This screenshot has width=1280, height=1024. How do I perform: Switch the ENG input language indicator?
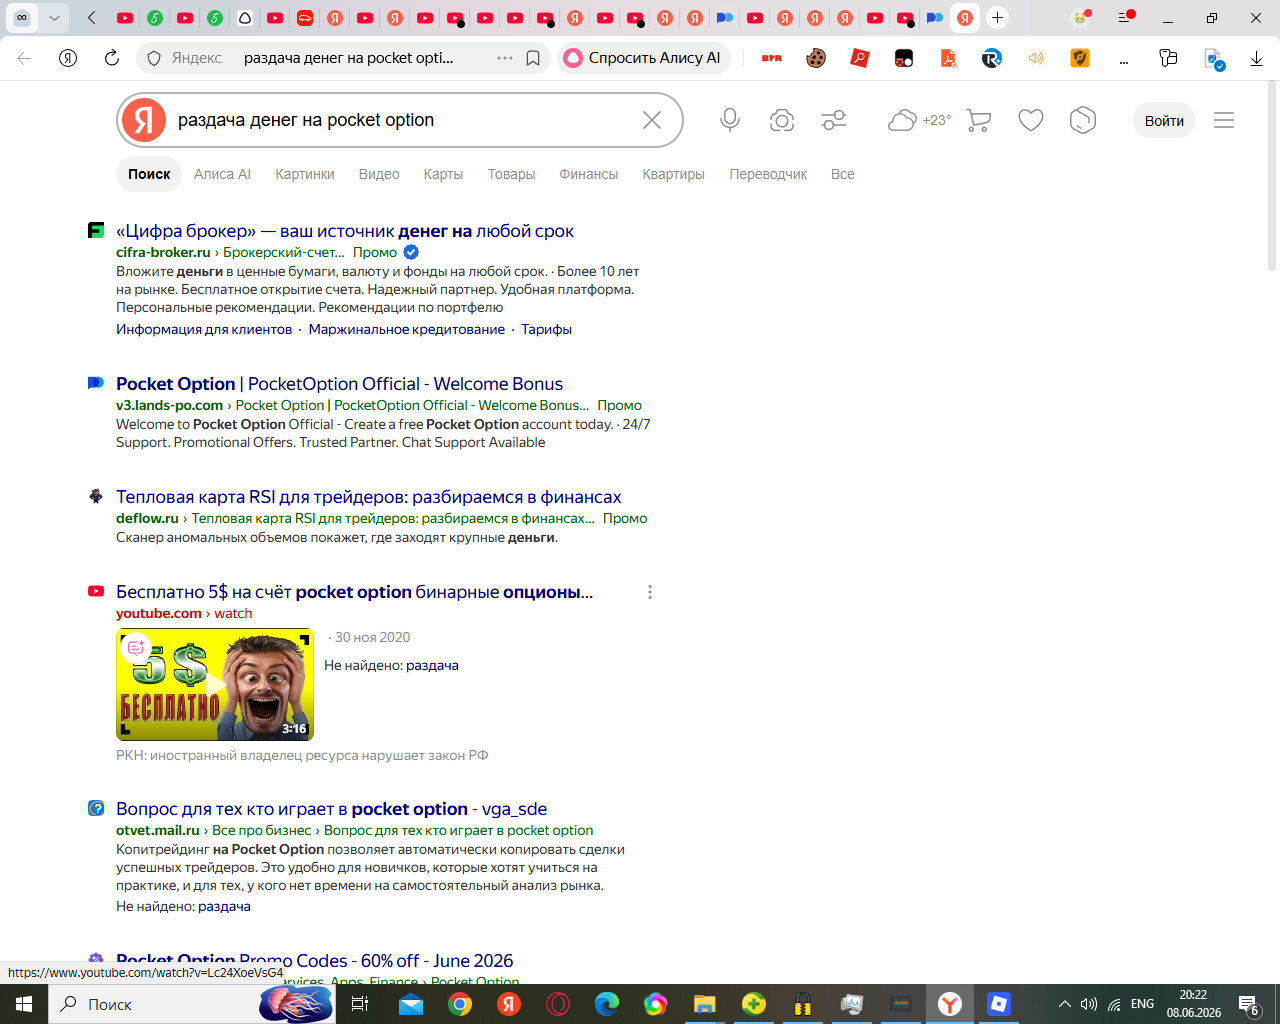click(x=1142, y=1004)
